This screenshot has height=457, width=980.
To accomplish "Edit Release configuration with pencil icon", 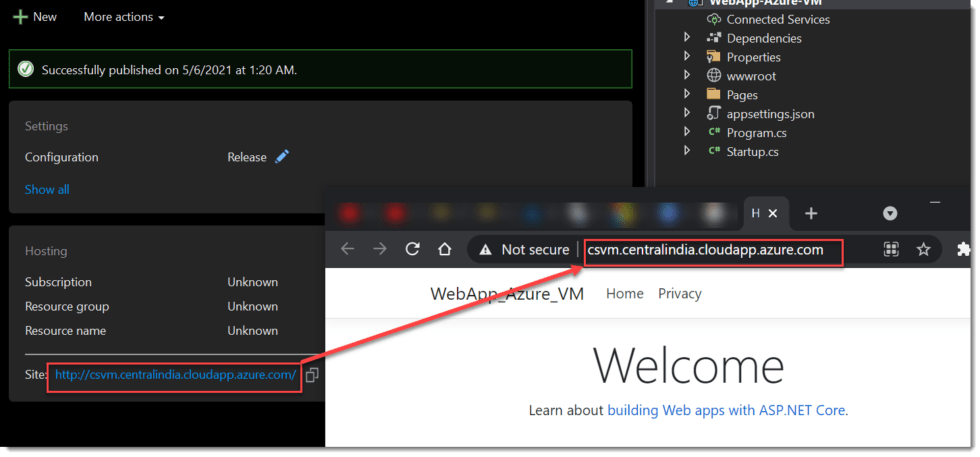I will (x=282, y=157).
